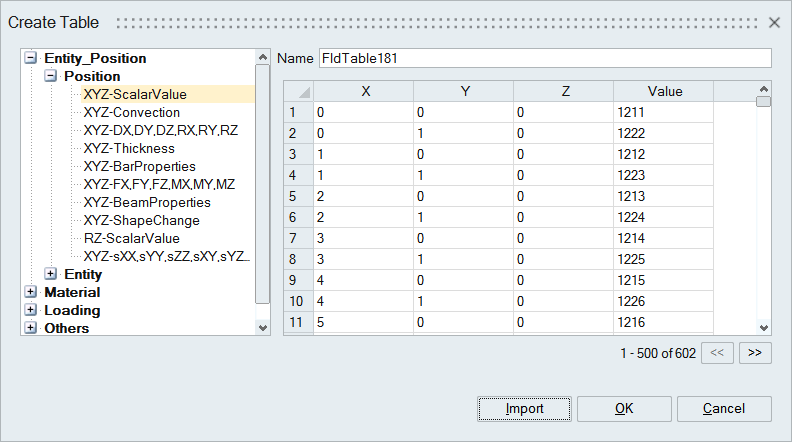
Task: Go to next page of rows
Action: [756, 352]
